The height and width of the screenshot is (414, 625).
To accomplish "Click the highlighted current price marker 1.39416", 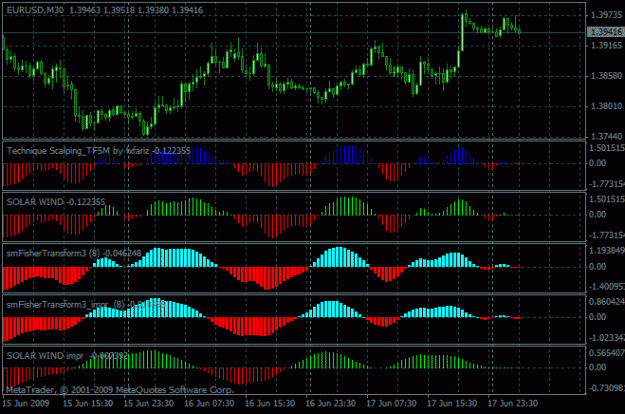I will point(606,32).
